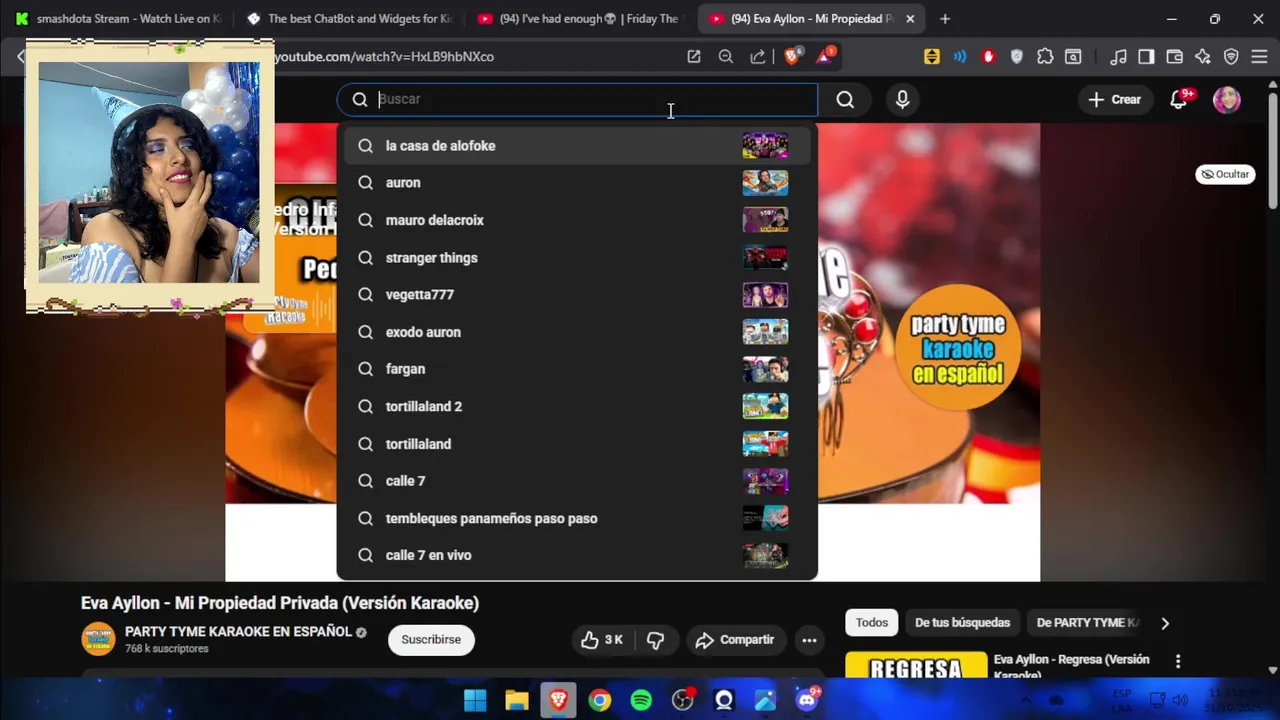Image resolution: width=1280 pixels, height=720 pixels.
Task: Focus the Buscar search input field
Action: point(578,99)
